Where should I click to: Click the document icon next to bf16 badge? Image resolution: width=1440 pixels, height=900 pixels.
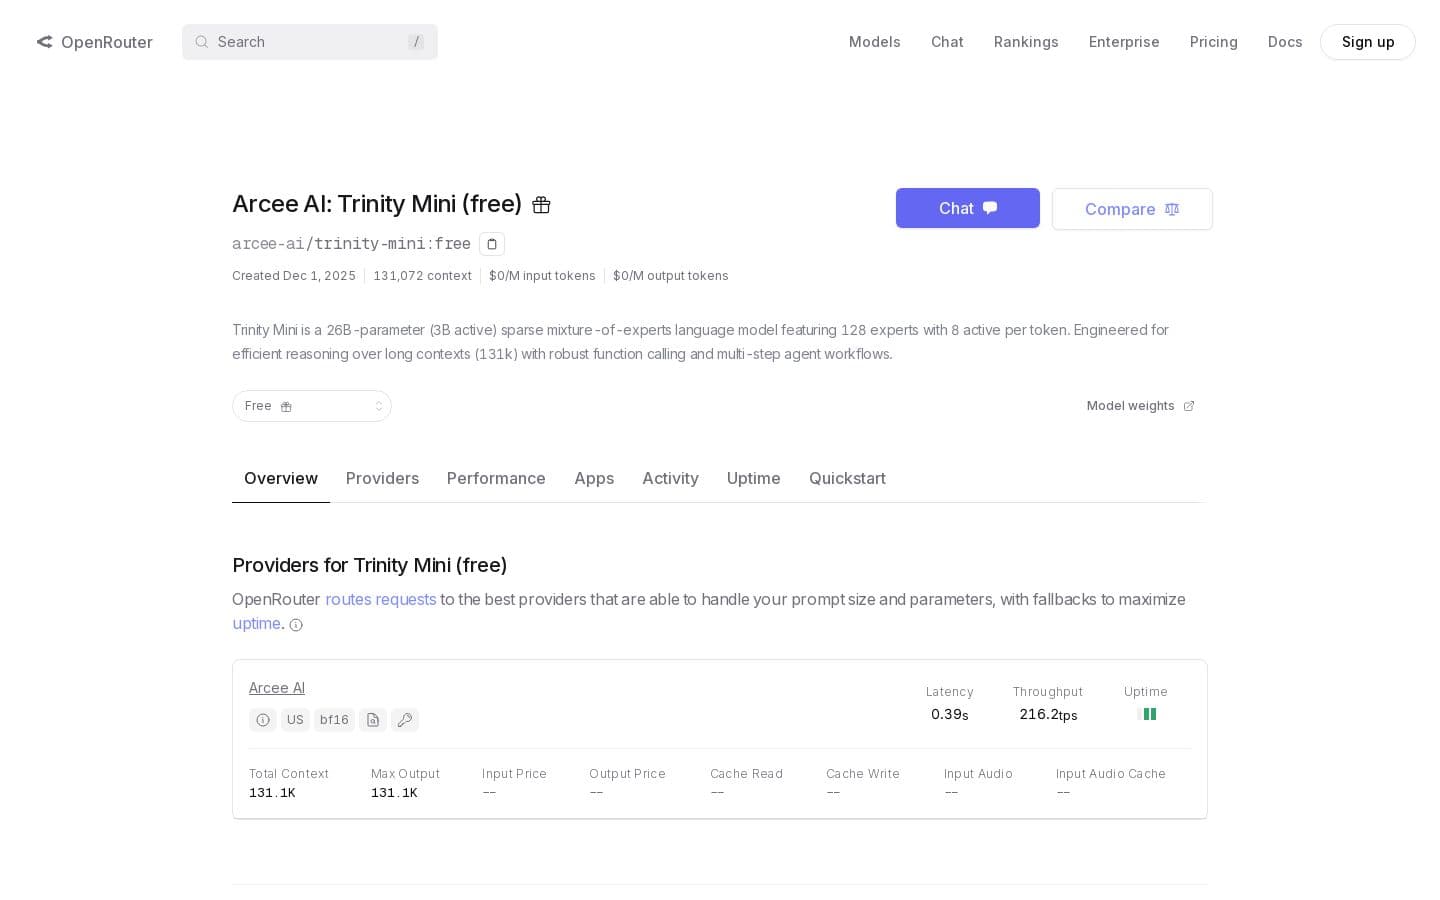(372, 720)
